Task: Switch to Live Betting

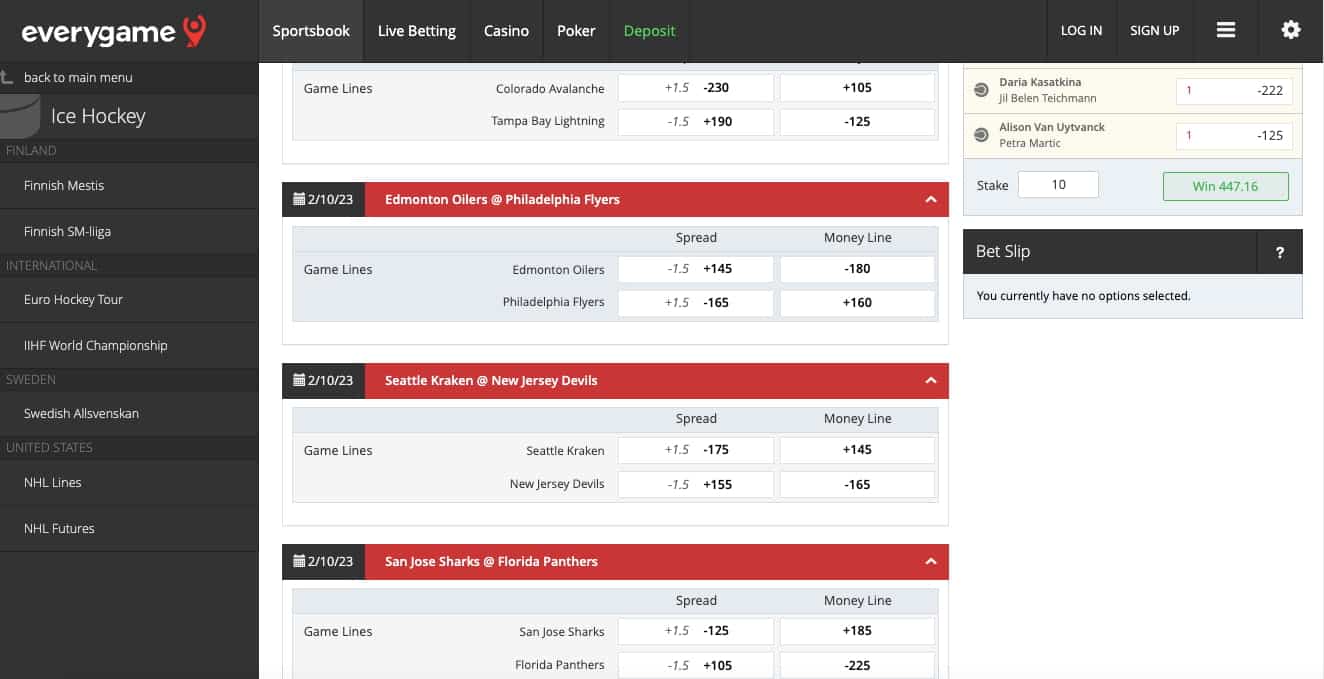Action: click(417, 31)
